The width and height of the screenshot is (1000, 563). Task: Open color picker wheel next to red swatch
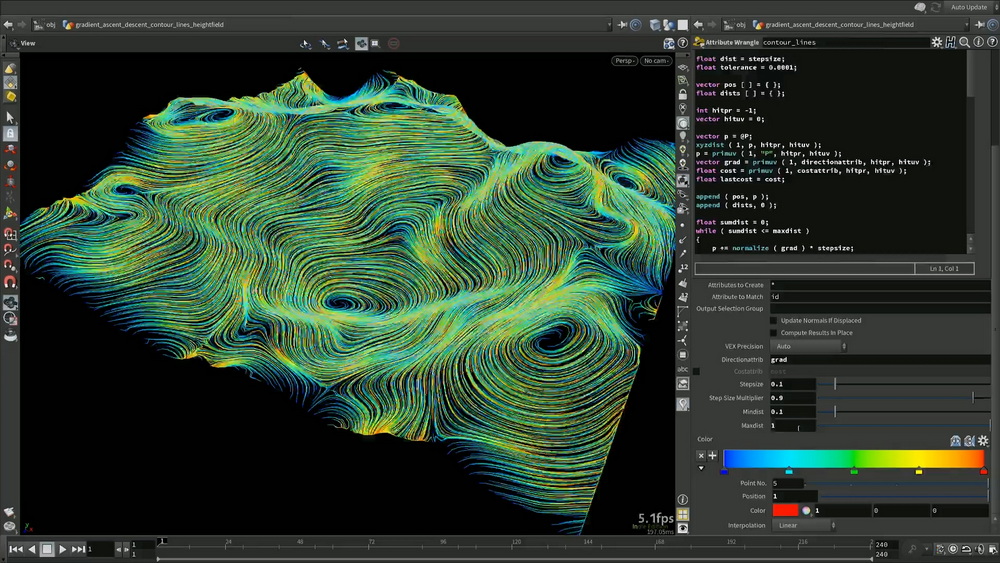click(x=806, y=510)
